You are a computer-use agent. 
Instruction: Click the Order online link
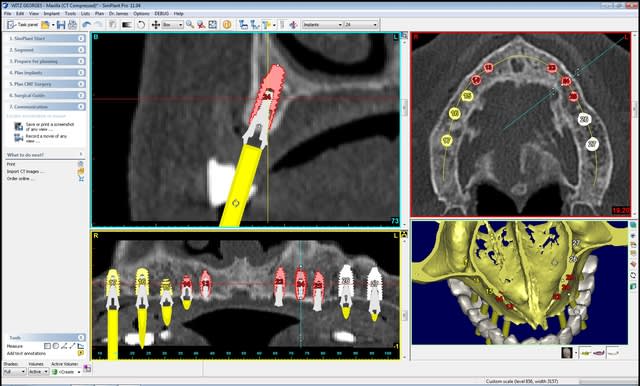(x=20, y=179)
